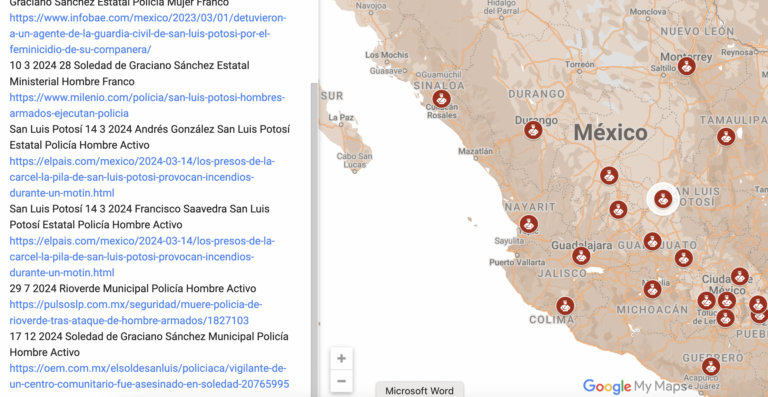Click the Acapulco marker in Guerrero
The height and width of the screenshot is (397, 768).
click(x=711, y=366)
